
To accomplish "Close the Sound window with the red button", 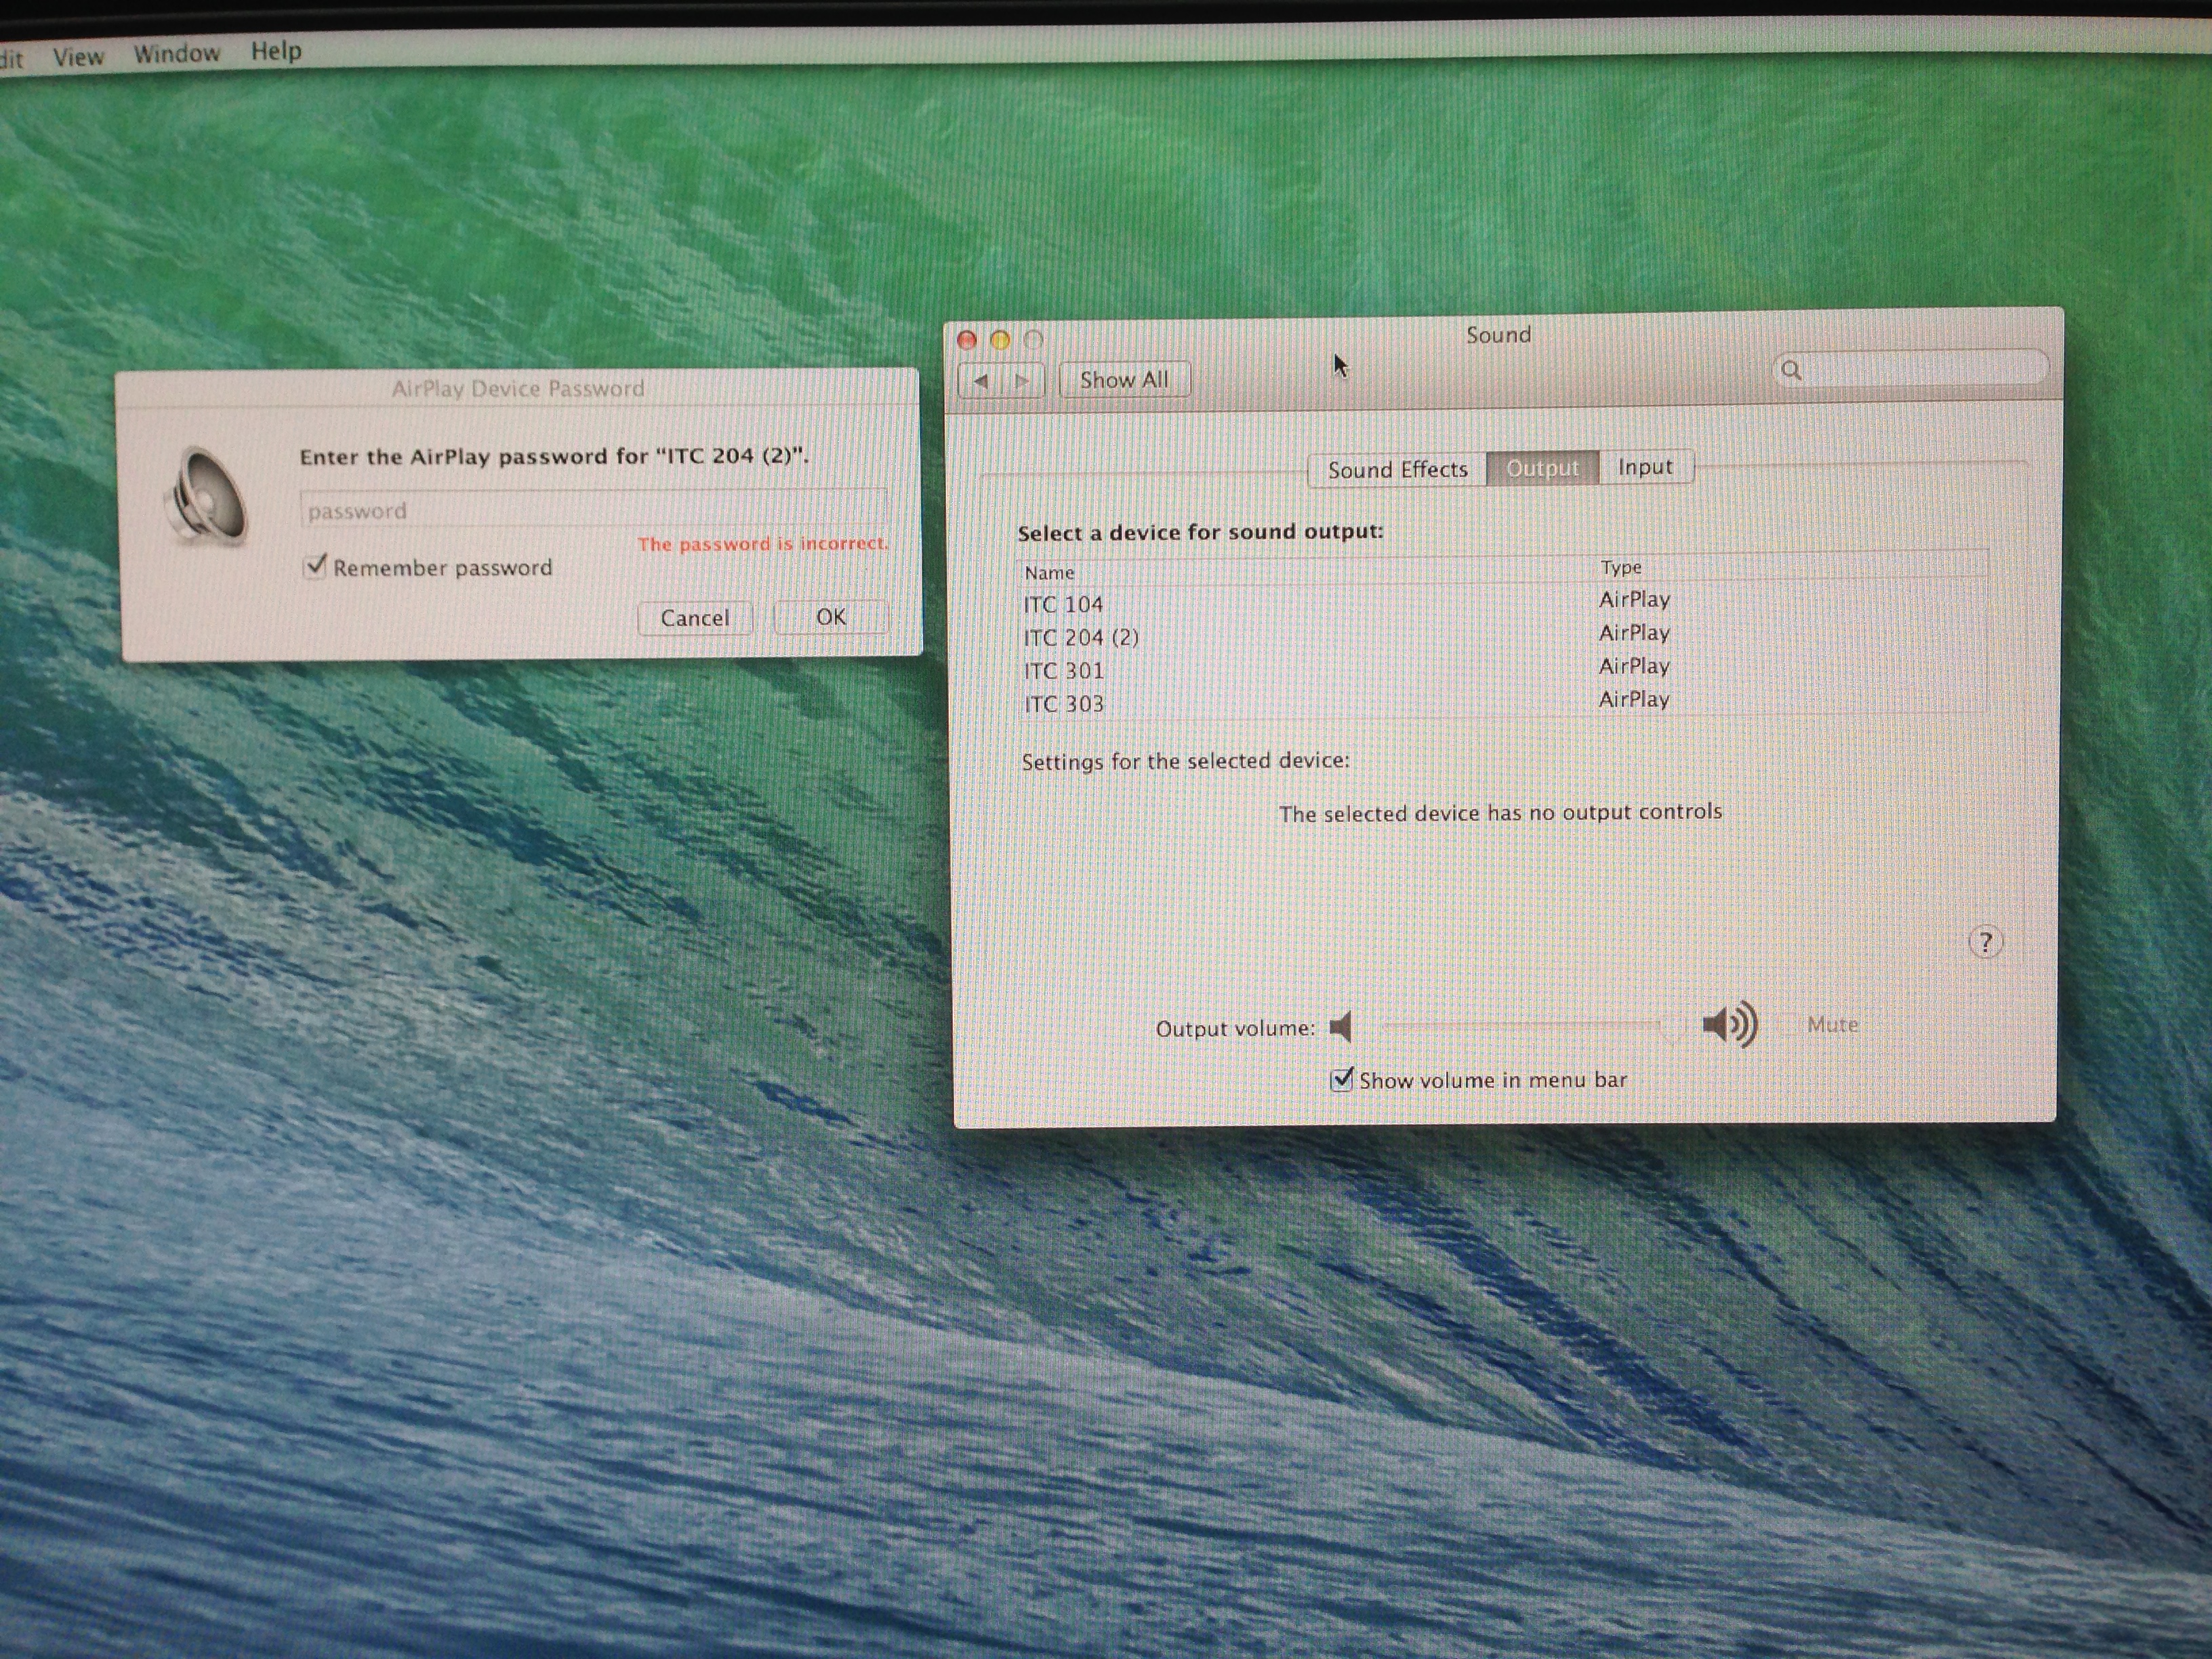I will 967,340.
